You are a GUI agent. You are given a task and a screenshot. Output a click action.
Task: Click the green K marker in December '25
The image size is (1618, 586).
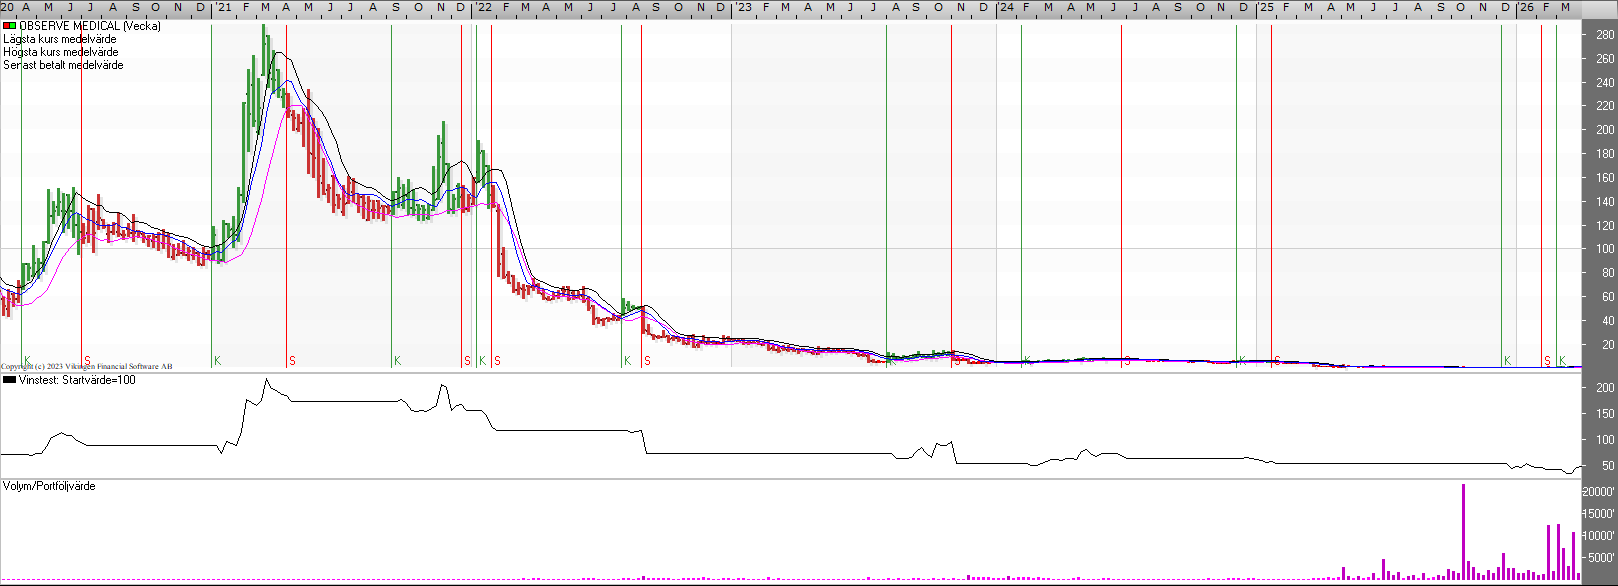click(1507, 360)
